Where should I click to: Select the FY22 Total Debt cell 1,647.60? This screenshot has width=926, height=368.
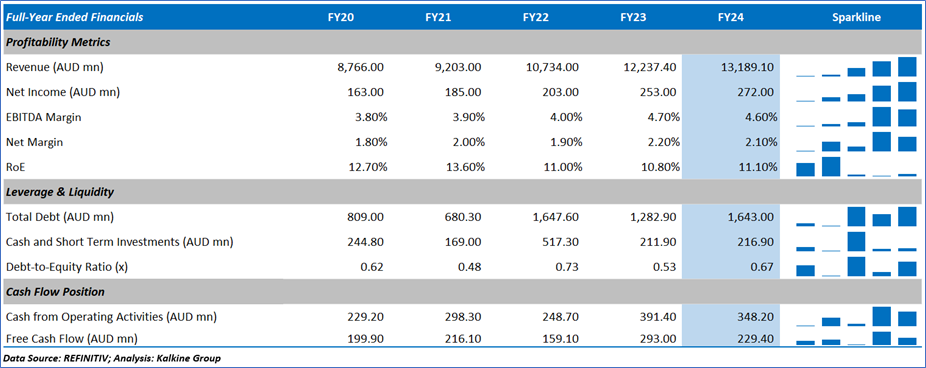555,217
